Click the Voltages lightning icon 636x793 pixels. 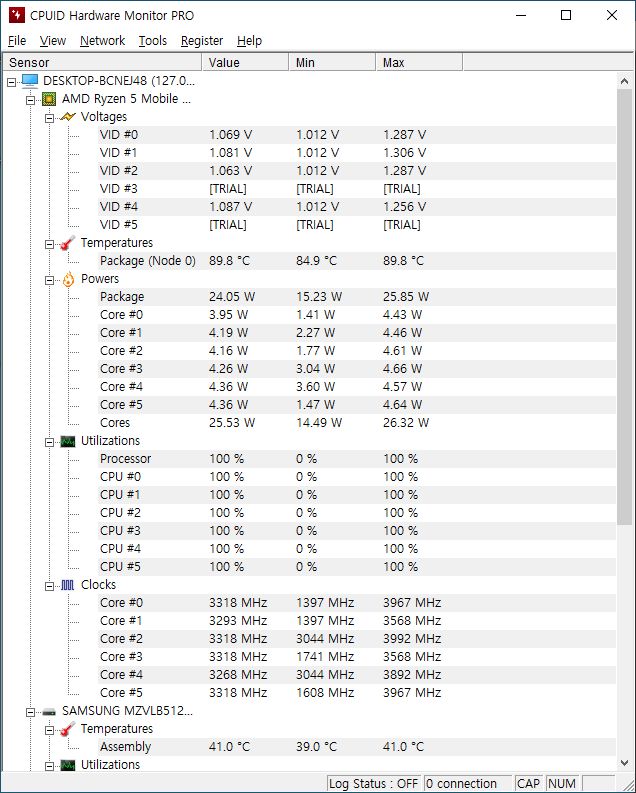[x=68, y=117]
